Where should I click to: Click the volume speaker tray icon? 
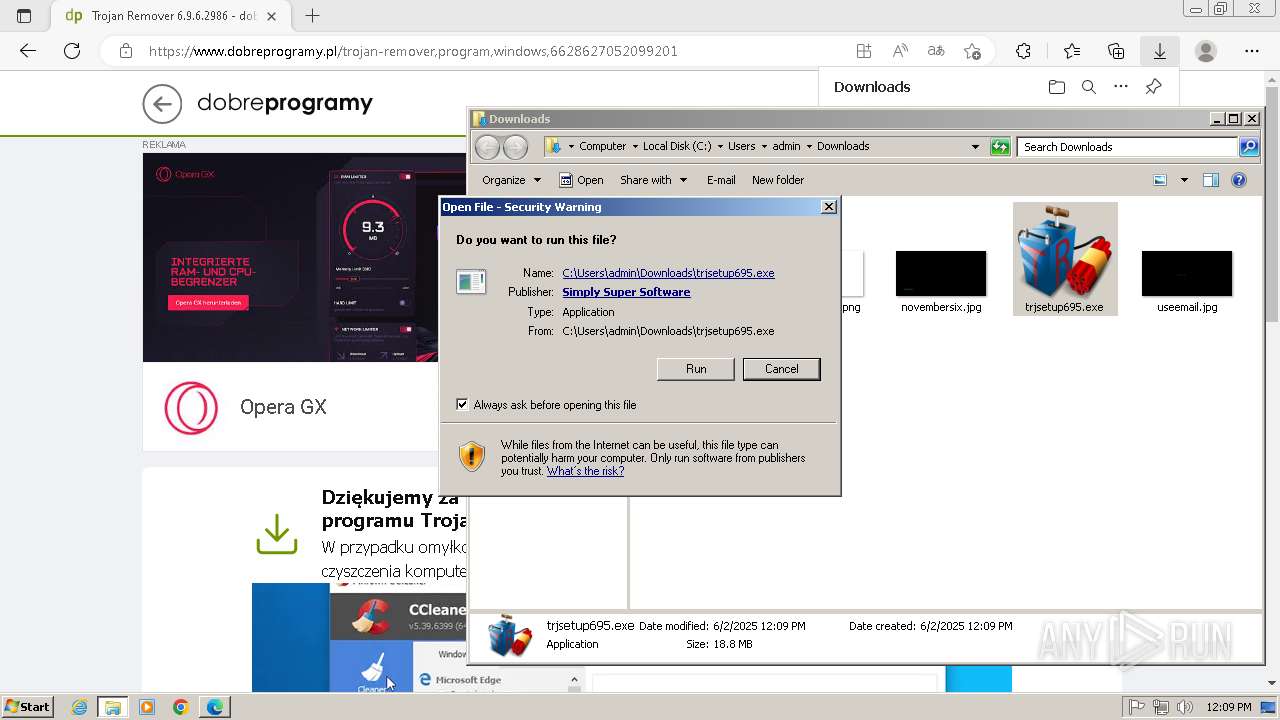click(x=1184, y=707)
